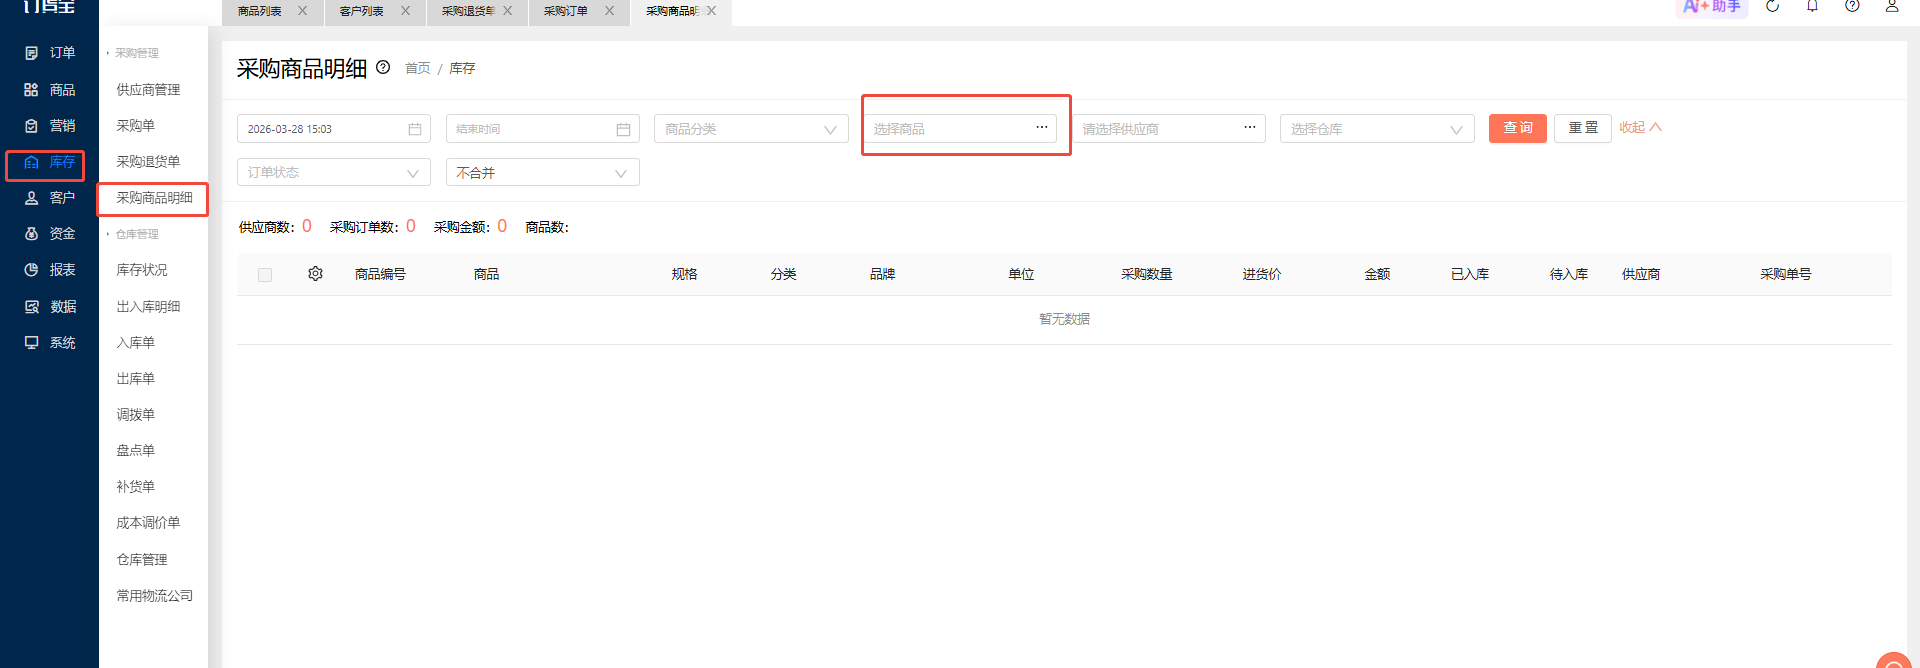The image size is (1920, 668).
Task: Collapse the 采购管理 menu group
Action: pos(133,53)
